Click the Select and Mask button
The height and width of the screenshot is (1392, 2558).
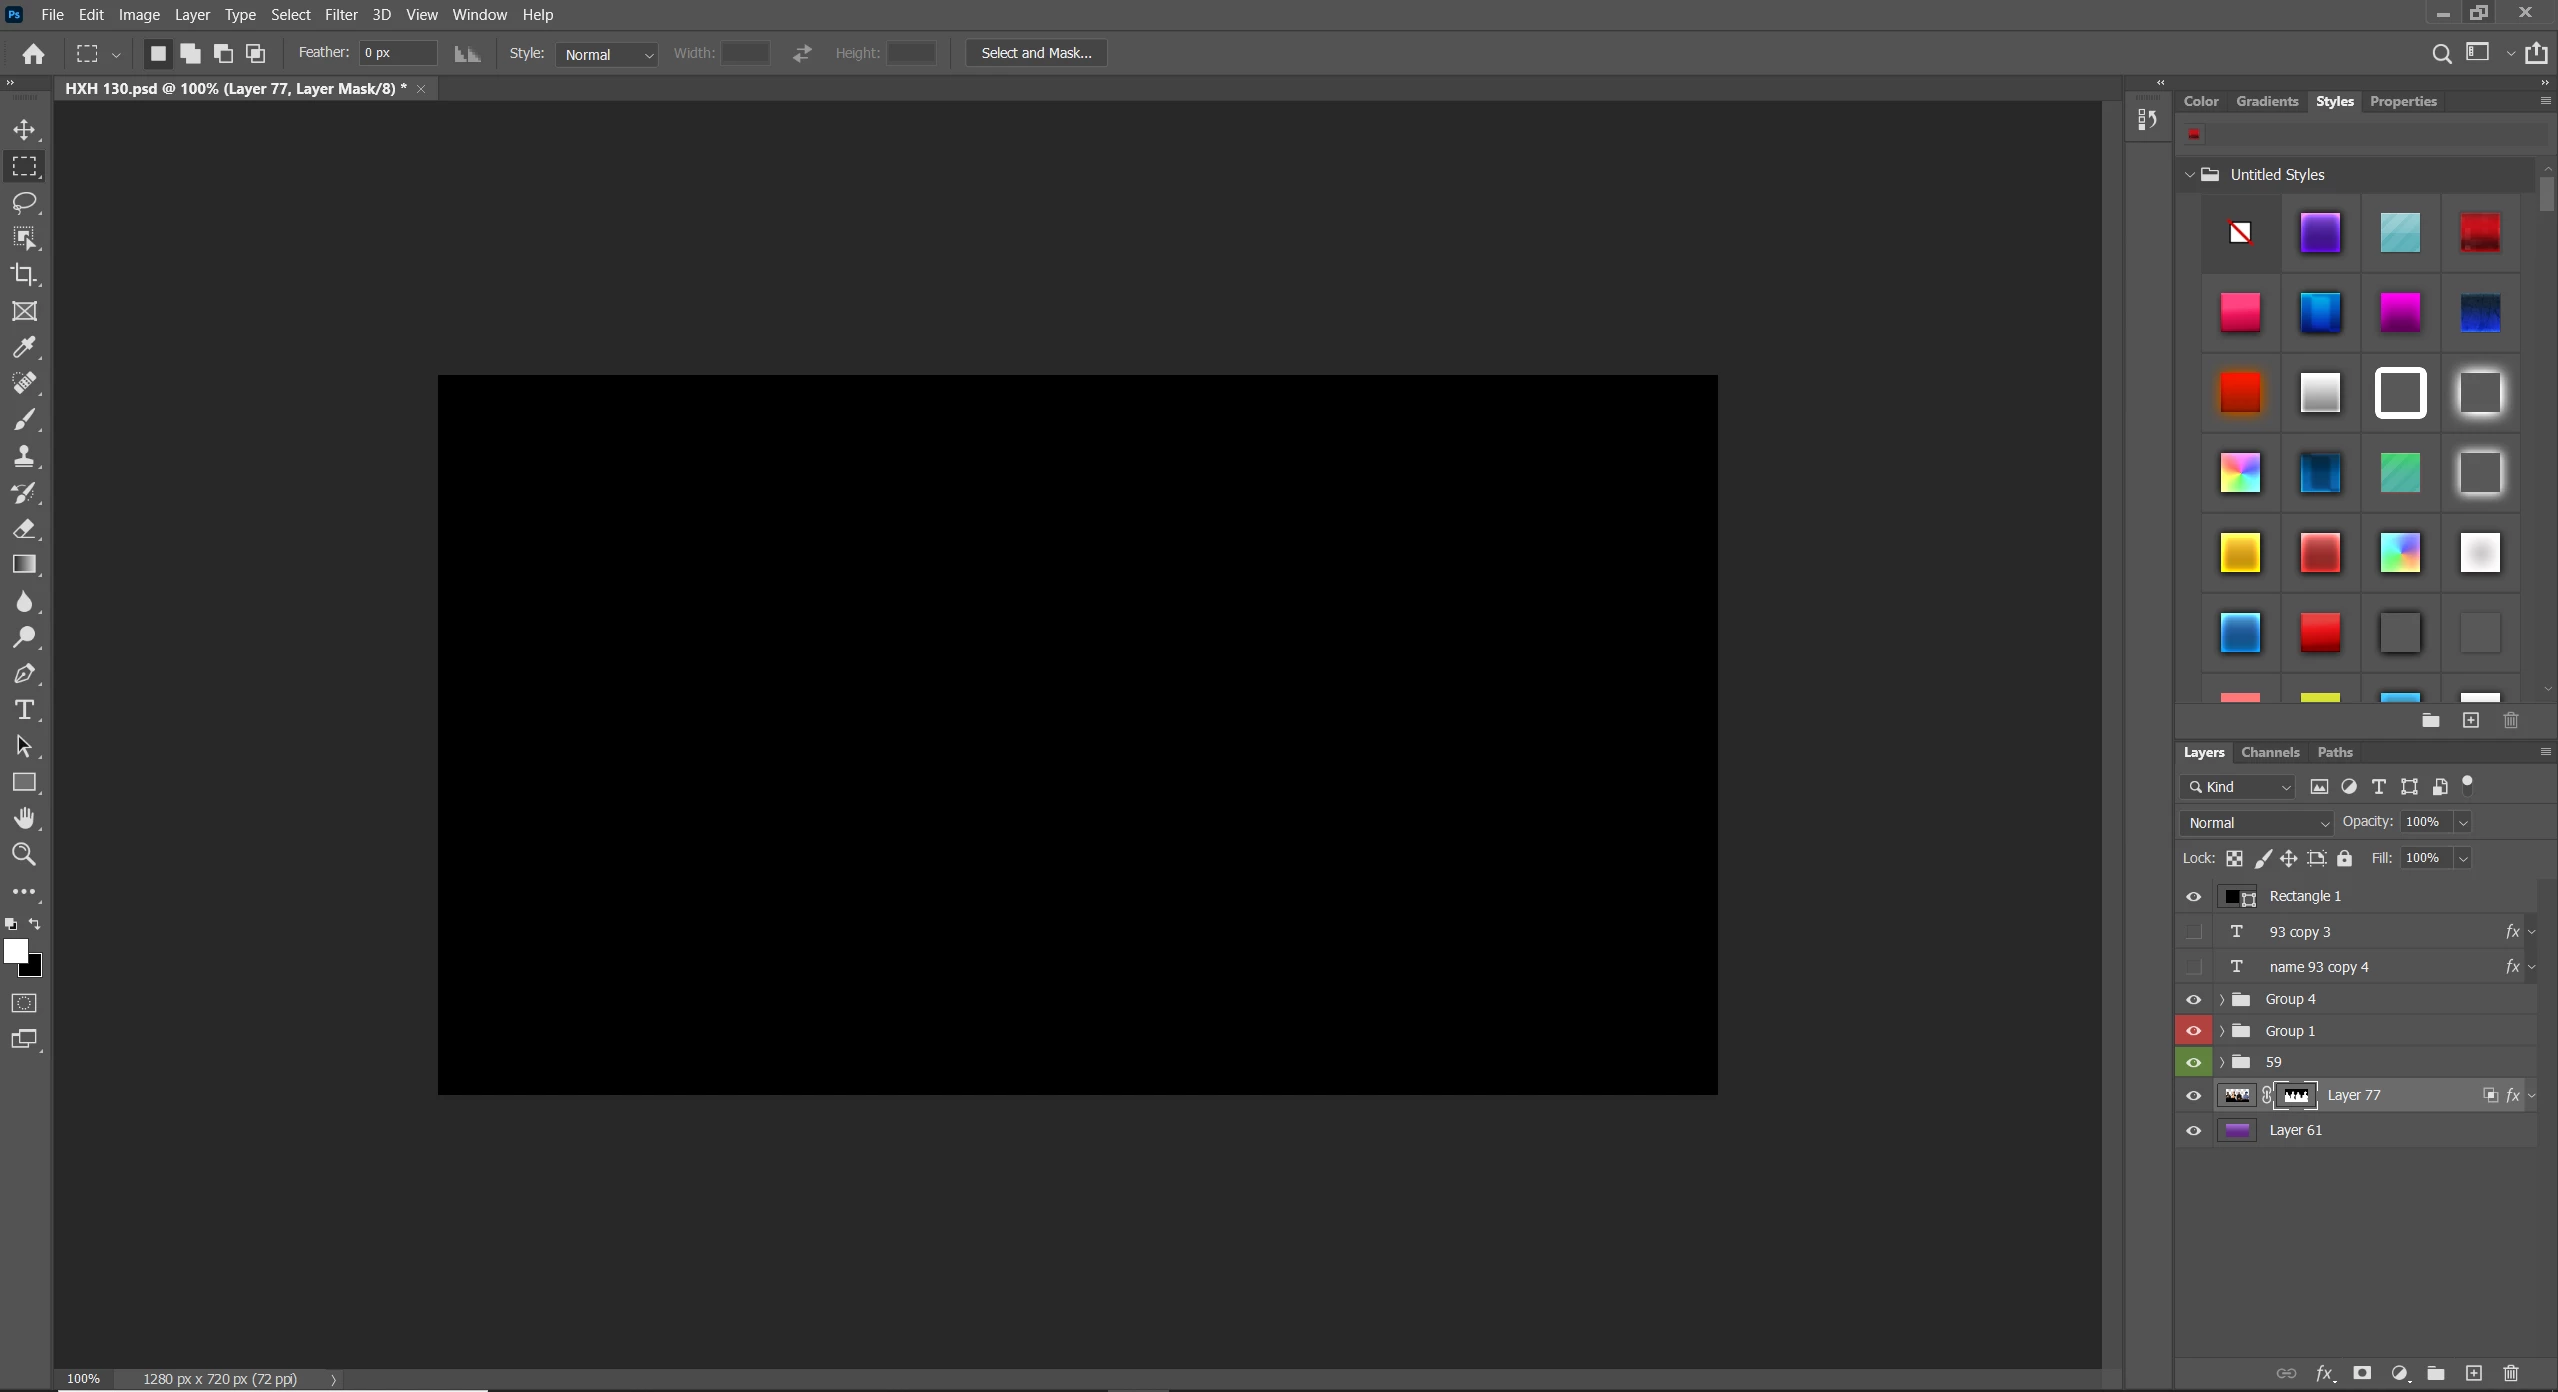point(1035,53)
